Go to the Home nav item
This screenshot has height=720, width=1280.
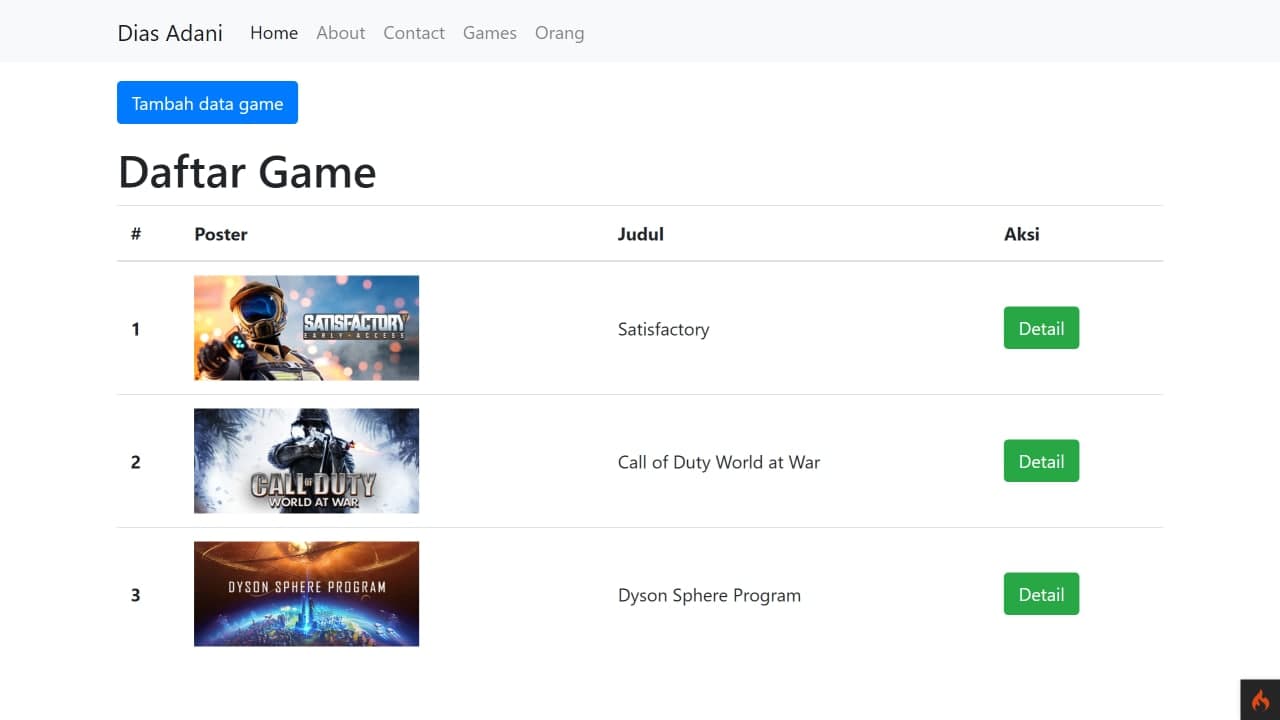tap(274, 33)
